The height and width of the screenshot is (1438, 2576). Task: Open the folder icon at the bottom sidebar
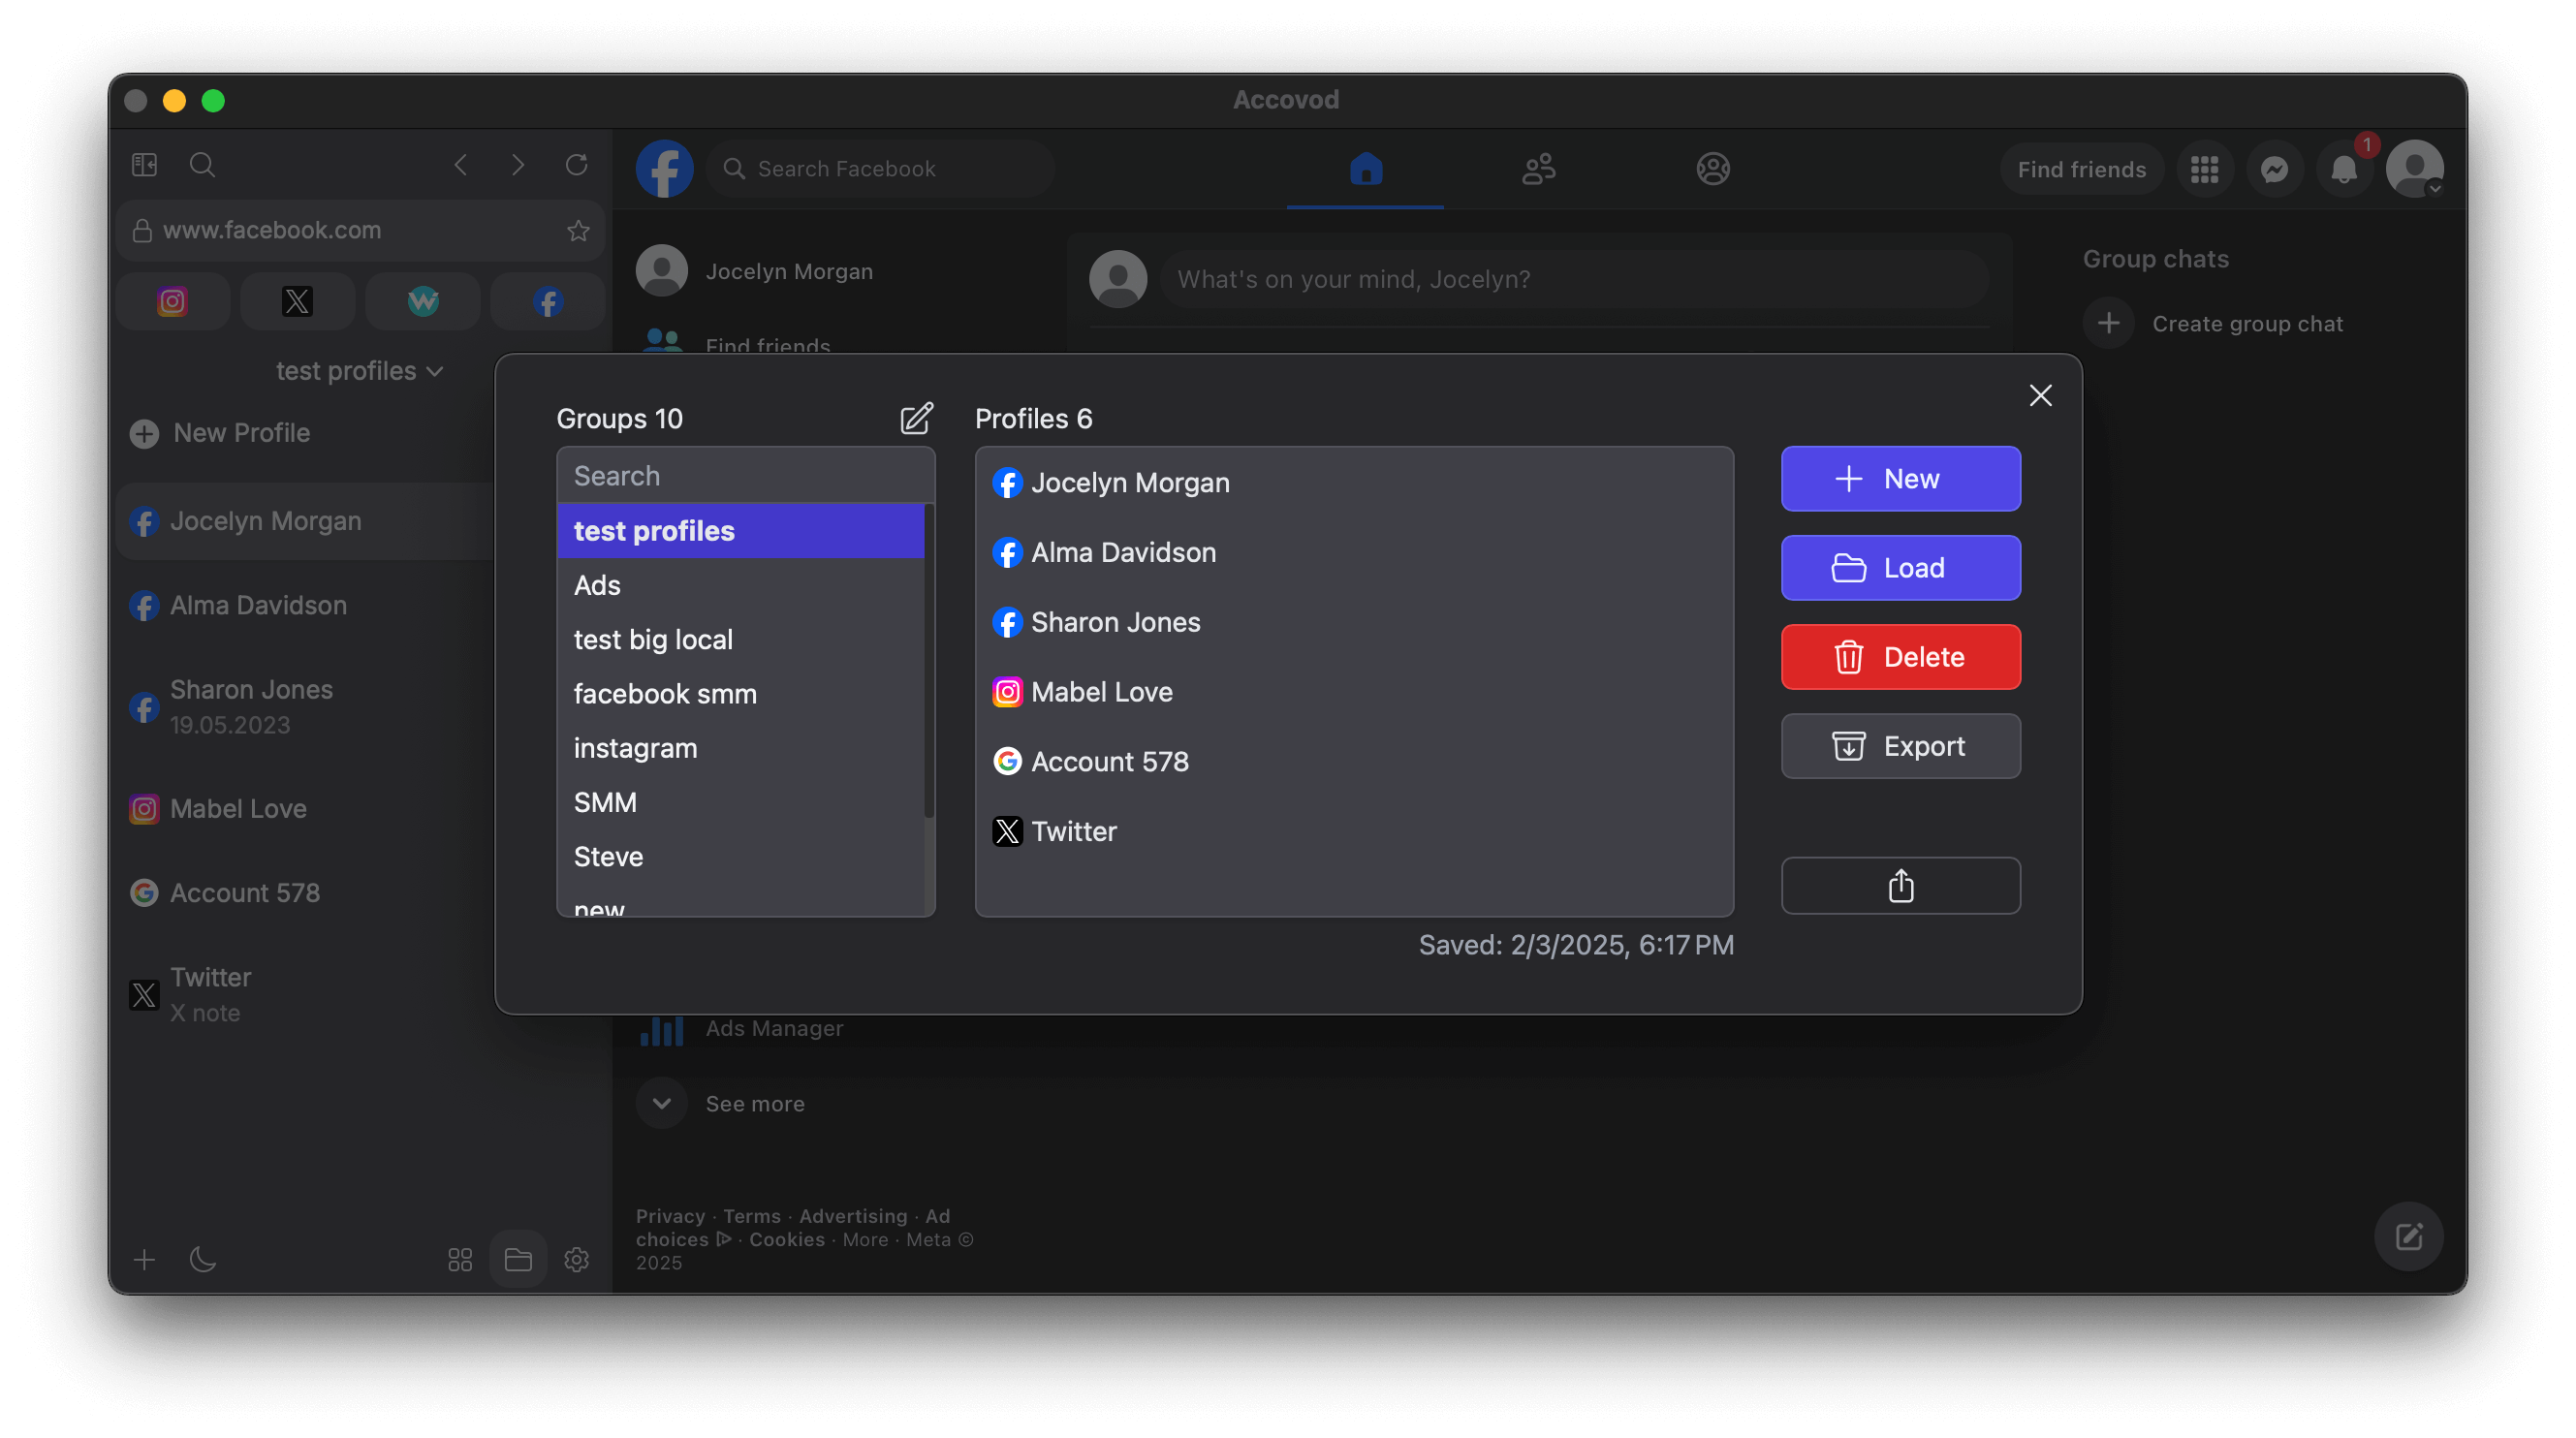pos(518,1260)
